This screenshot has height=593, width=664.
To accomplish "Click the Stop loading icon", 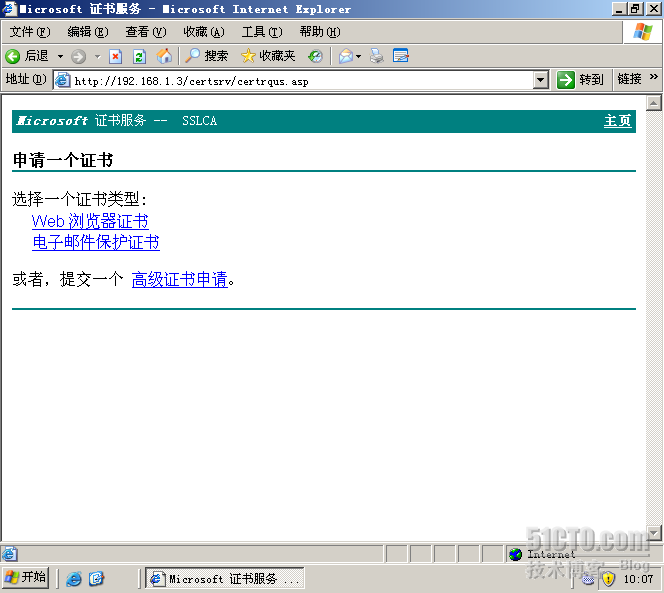I will [x=115, y=56].
